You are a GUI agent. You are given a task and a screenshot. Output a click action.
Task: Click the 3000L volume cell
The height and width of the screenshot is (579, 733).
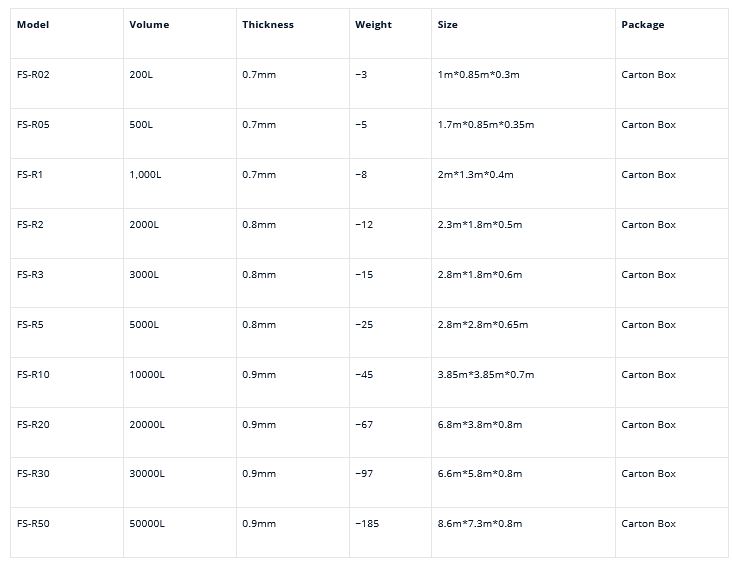coord(144,275)
